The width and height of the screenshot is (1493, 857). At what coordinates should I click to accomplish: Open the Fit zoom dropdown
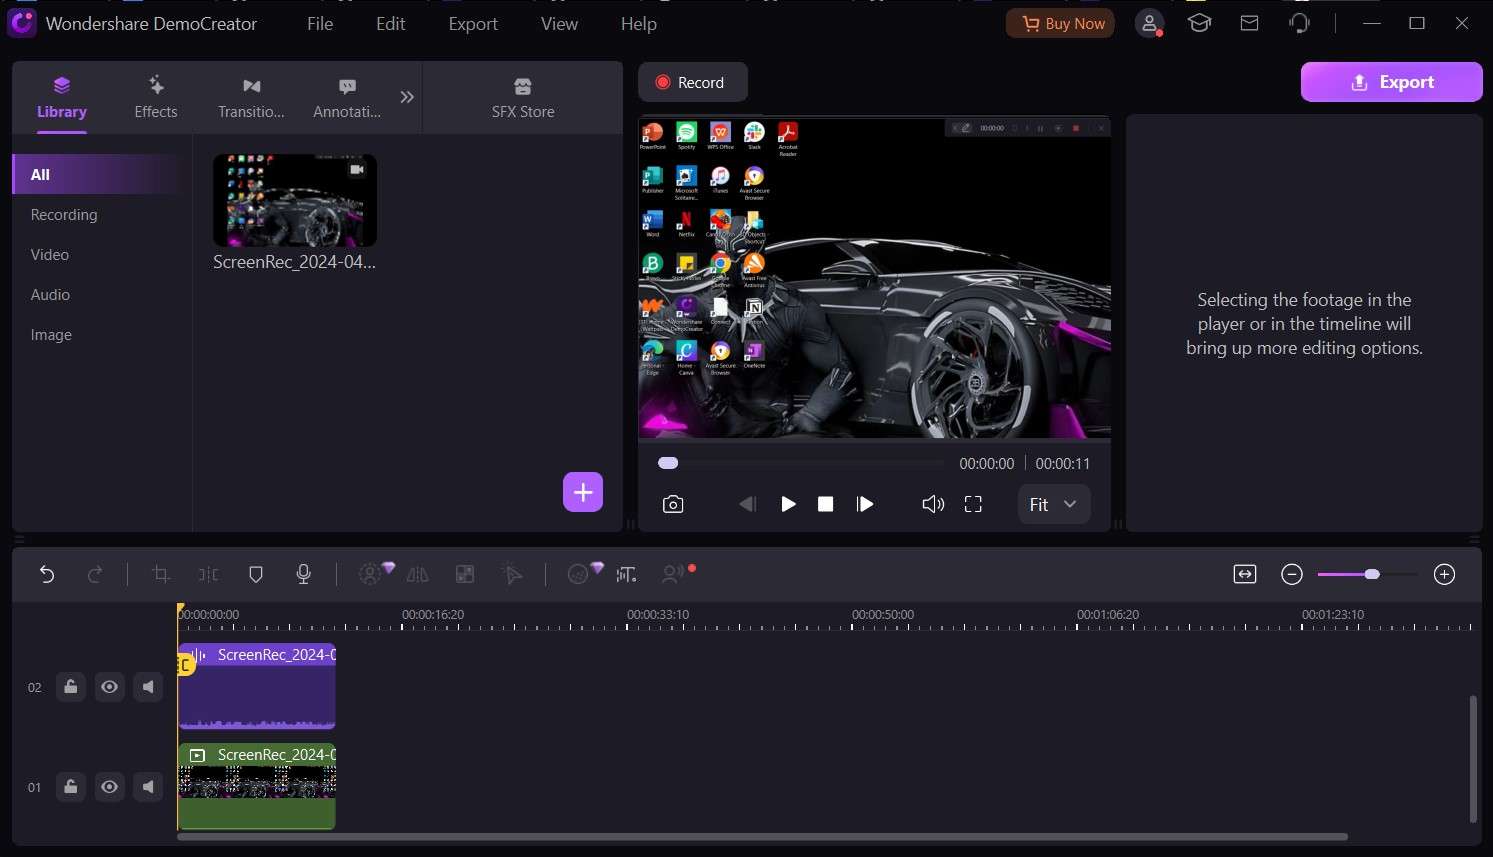[x=1054, y=504]
